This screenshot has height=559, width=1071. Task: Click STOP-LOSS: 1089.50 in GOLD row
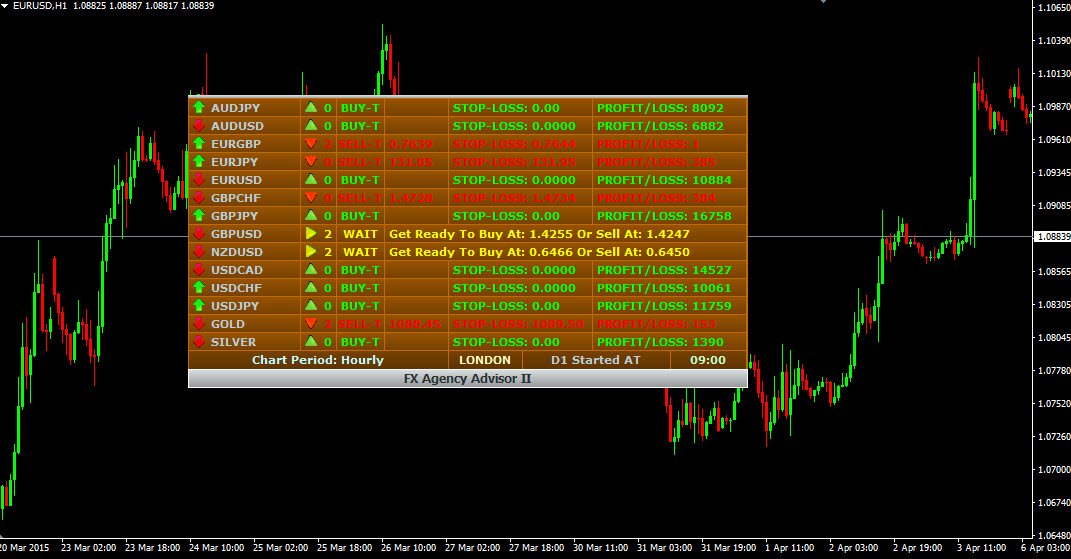pos(518,324)
